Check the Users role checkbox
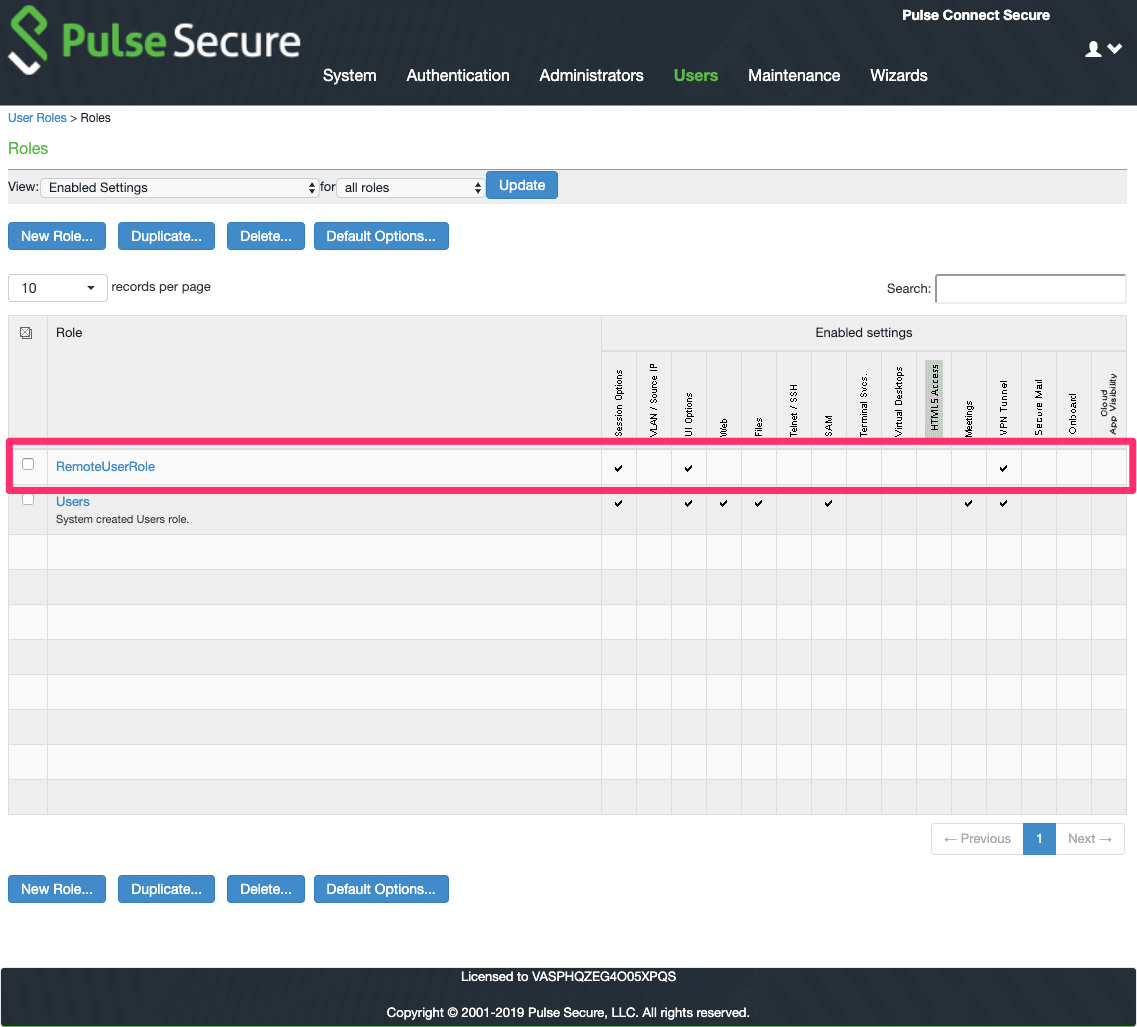The width and height of the screenshot is (1137, 1027). click(27, 499)
